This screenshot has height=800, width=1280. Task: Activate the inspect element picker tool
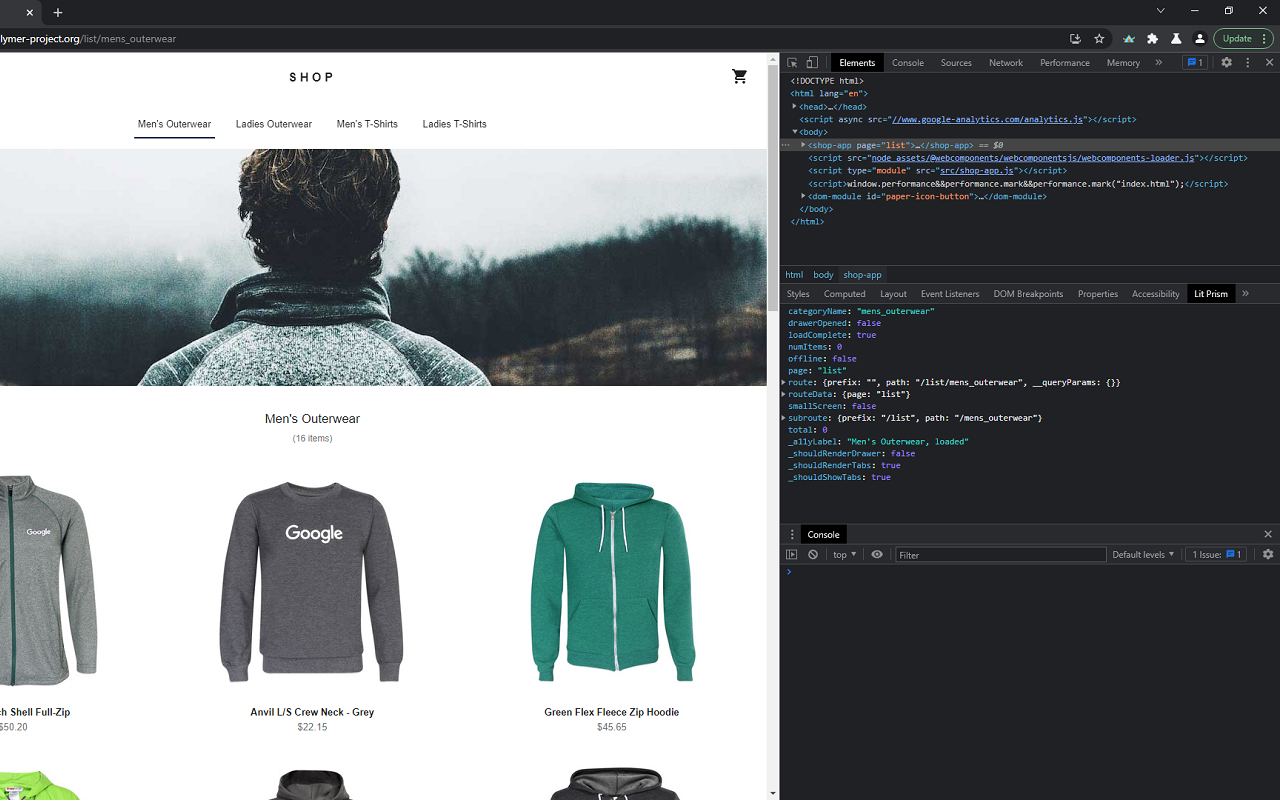pos(792,63)
